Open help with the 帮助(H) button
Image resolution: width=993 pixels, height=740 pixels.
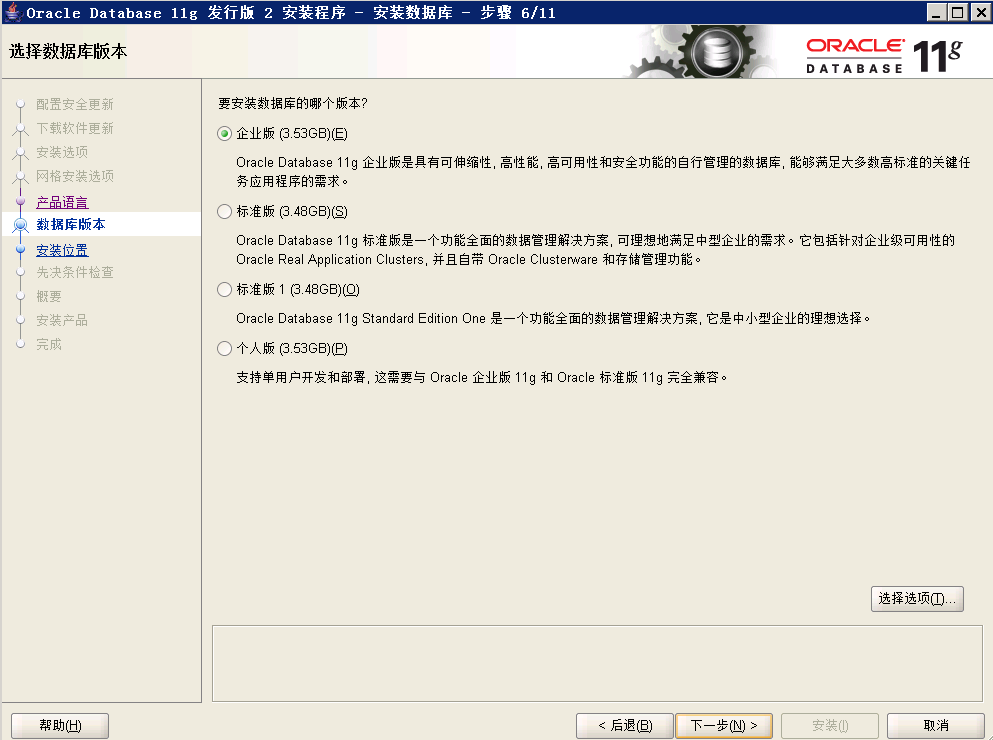(x=60, y=725)
